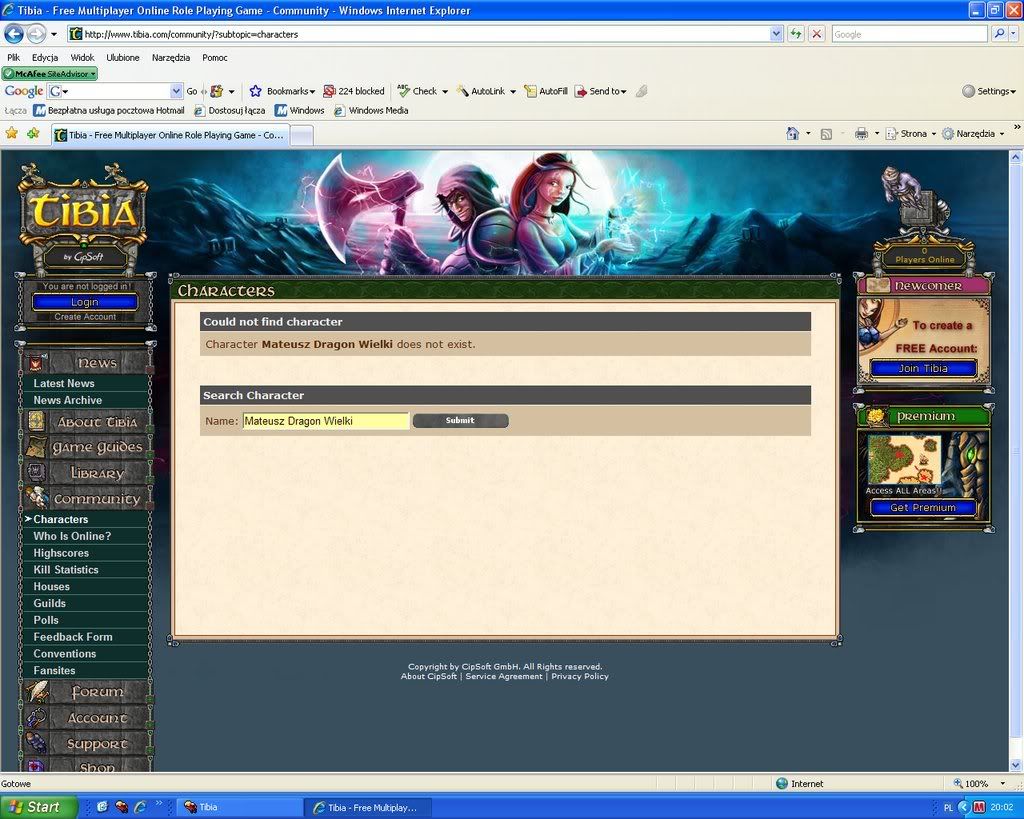Expand the AutoLink dropdown arrow
This screenshot has height=819, width=1024.
[513, 91]
